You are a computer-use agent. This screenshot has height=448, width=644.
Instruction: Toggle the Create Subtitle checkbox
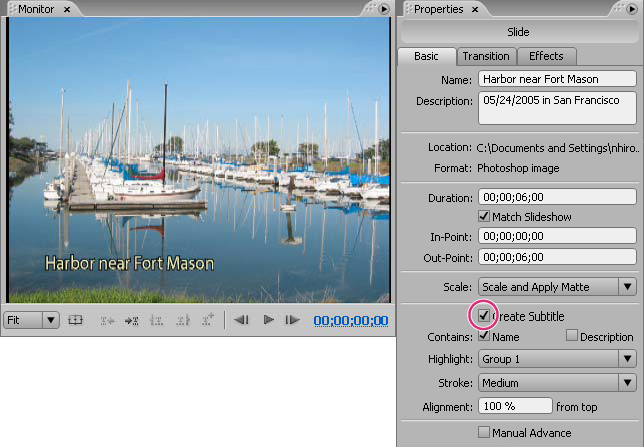[484, 316]
